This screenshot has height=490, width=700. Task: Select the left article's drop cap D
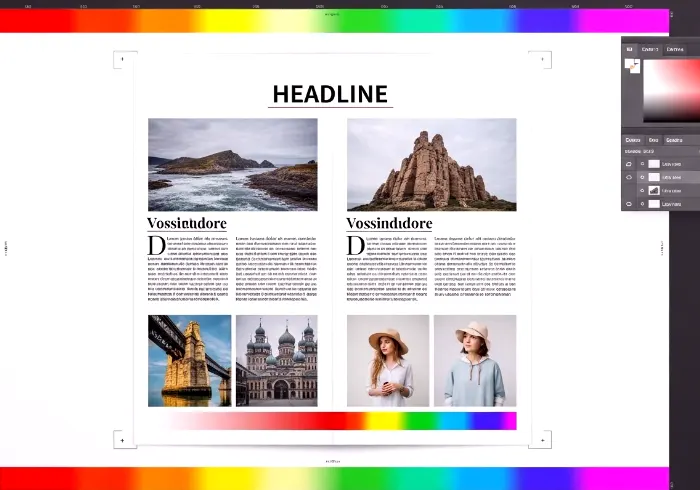156,246
